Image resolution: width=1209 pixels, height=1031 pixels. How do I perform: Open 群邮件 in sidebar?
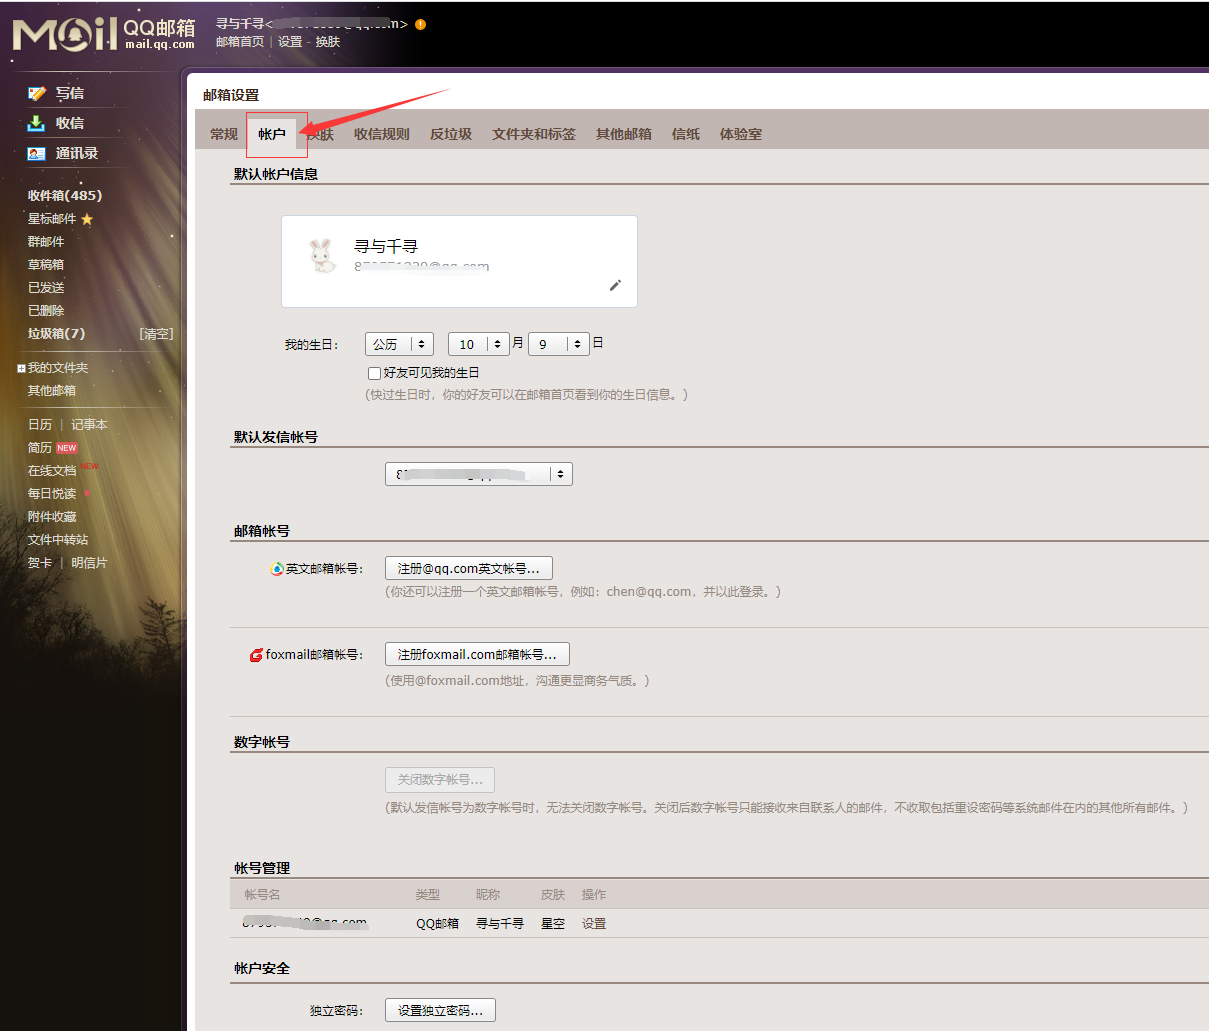pyautogui.click(x=46, y=242)
